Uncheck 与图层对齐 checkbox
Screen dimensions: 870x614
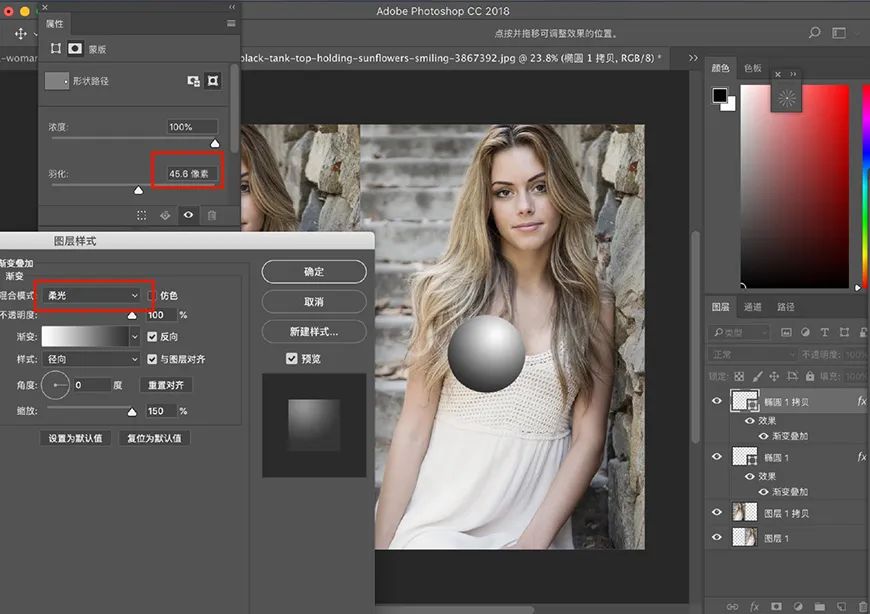[x=152, y=359]
